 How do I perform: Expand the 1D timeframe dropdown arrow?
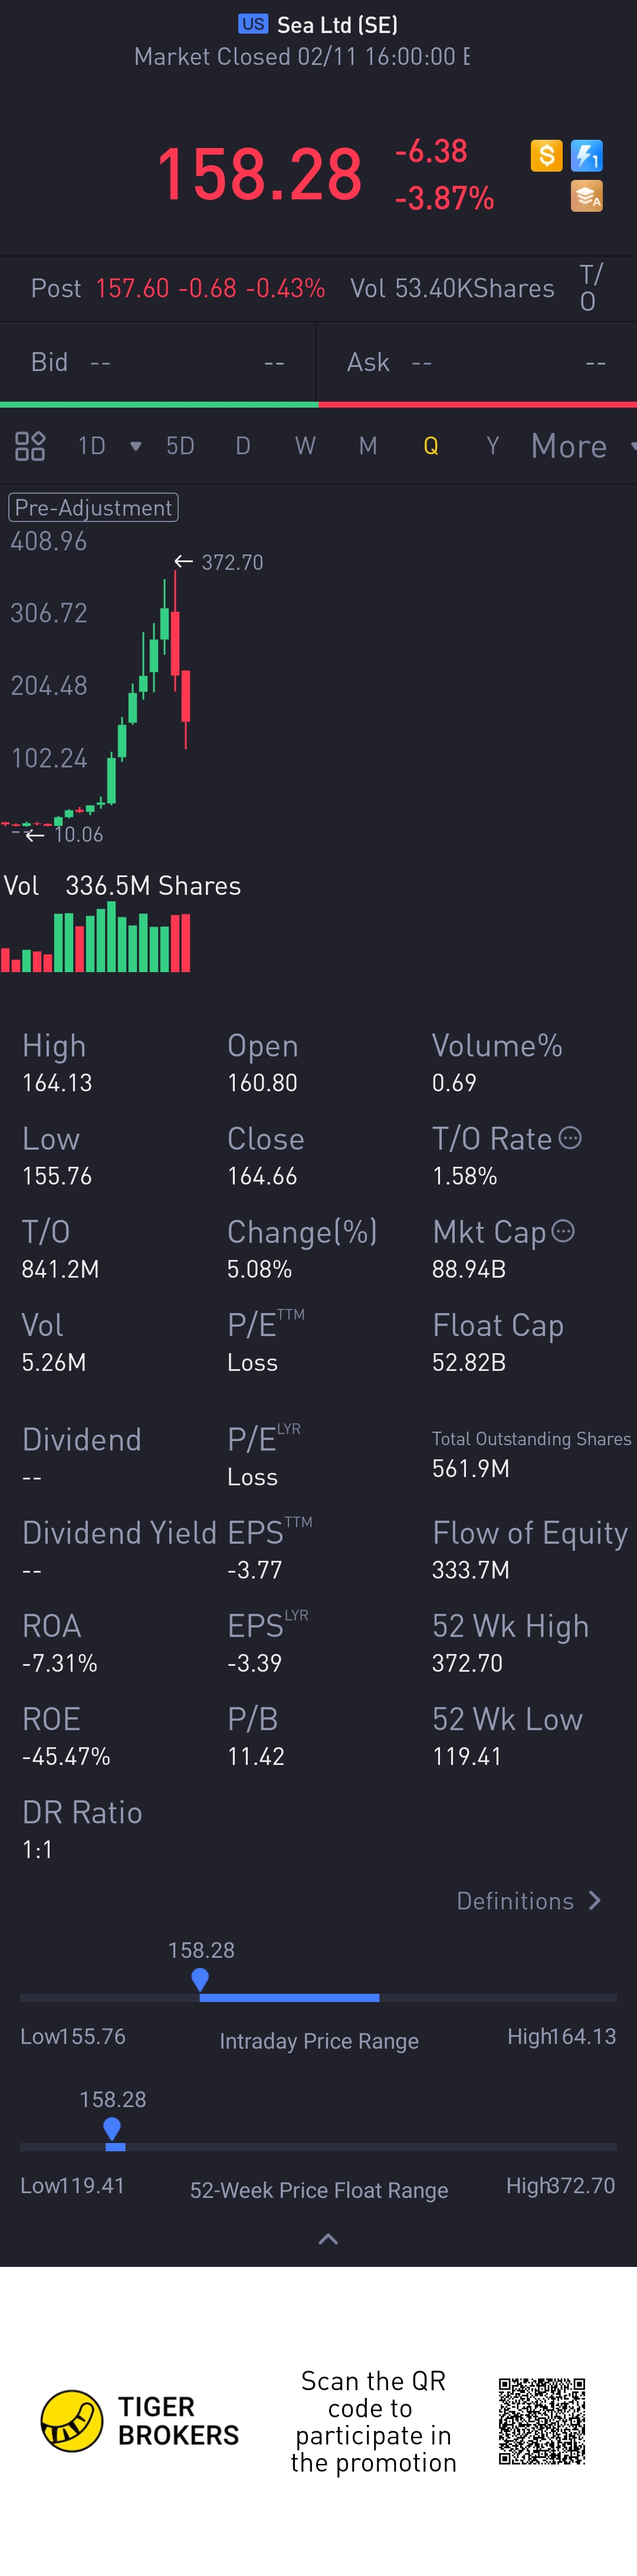(135, 446)
